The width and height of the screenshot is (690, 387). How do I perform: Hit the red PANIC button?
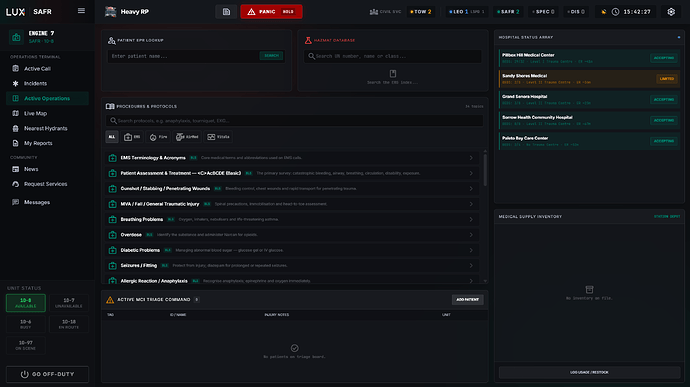271,12
